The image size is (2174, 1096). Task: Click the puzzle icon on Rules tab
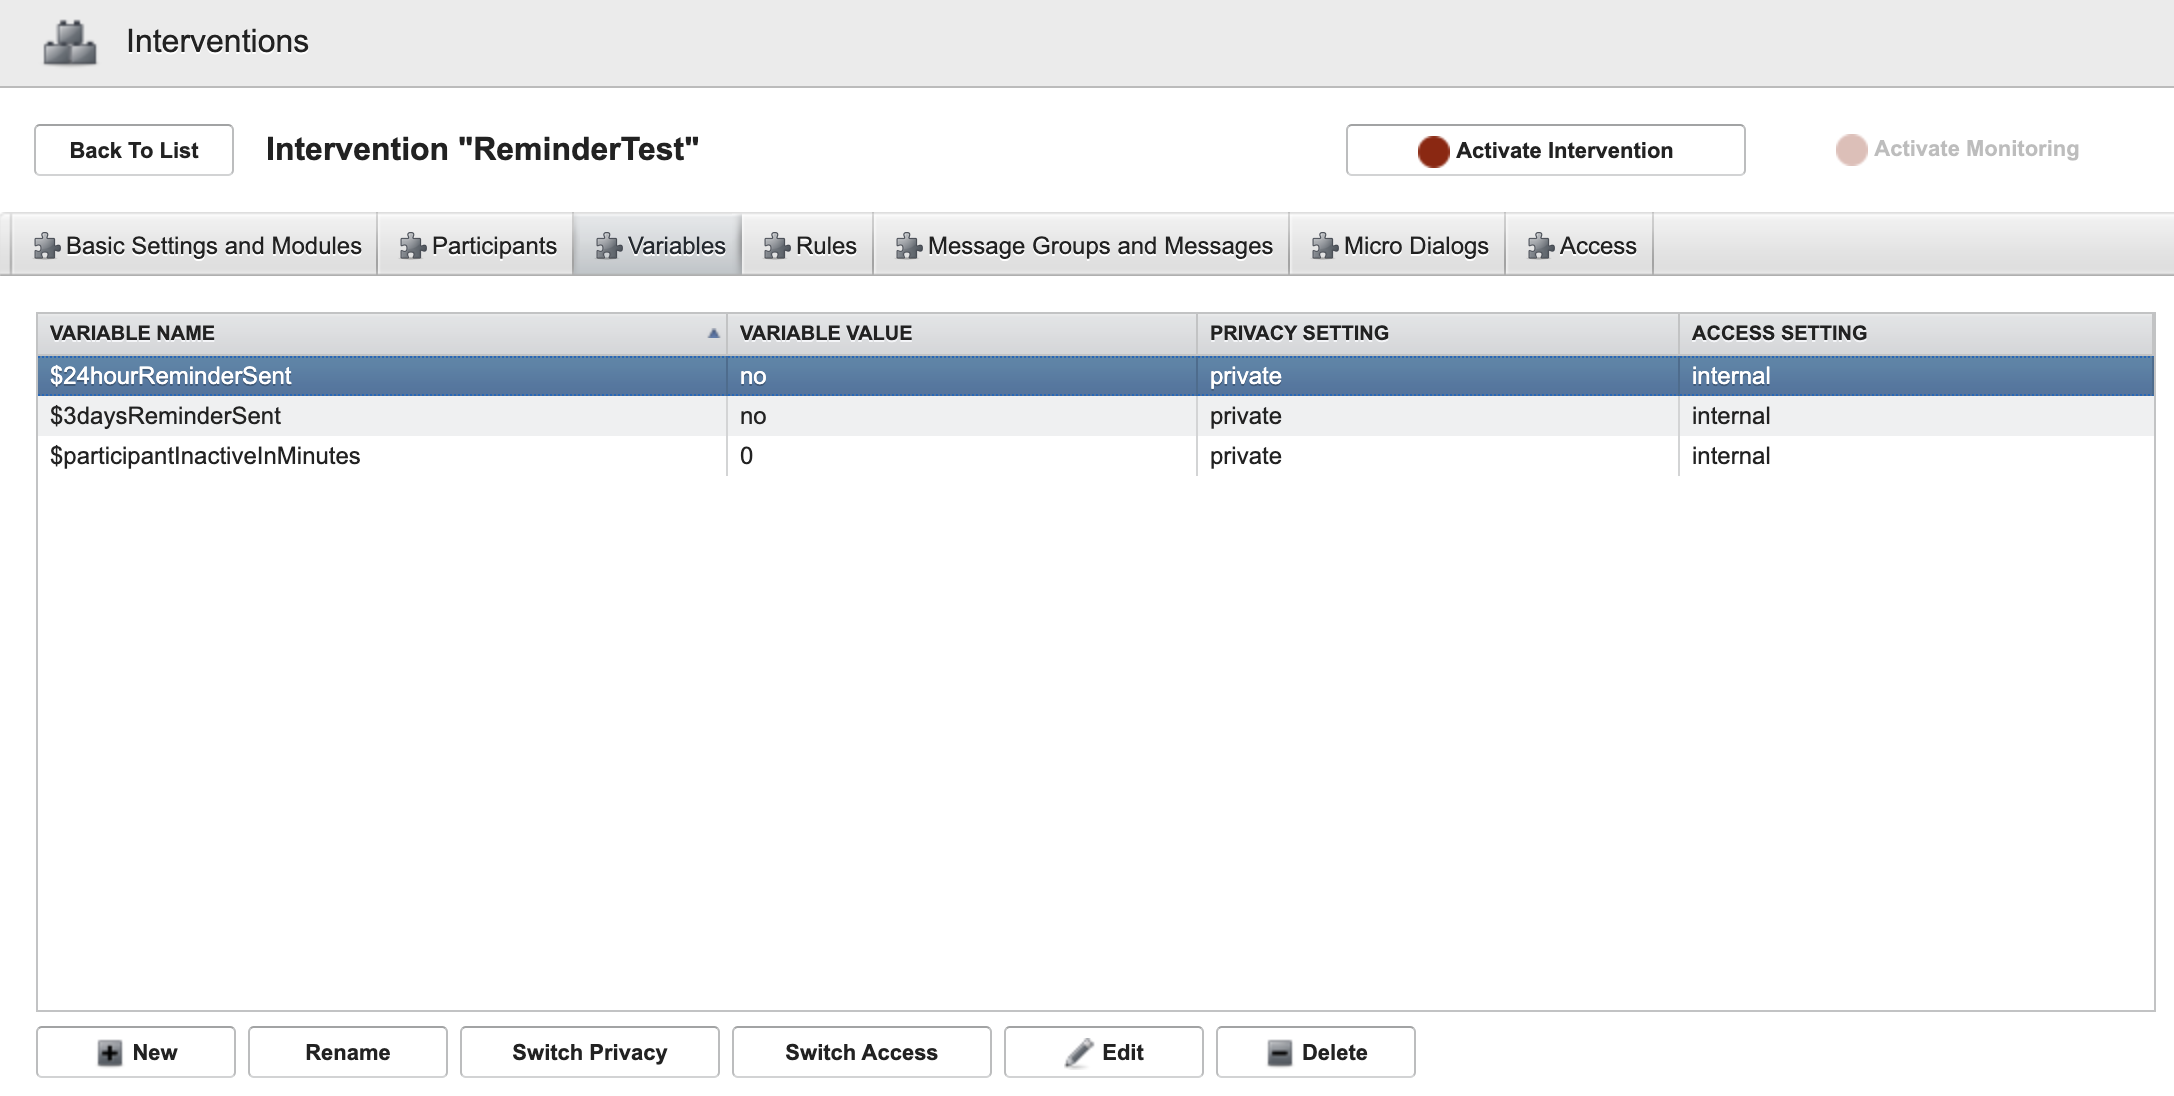point(776,246)
